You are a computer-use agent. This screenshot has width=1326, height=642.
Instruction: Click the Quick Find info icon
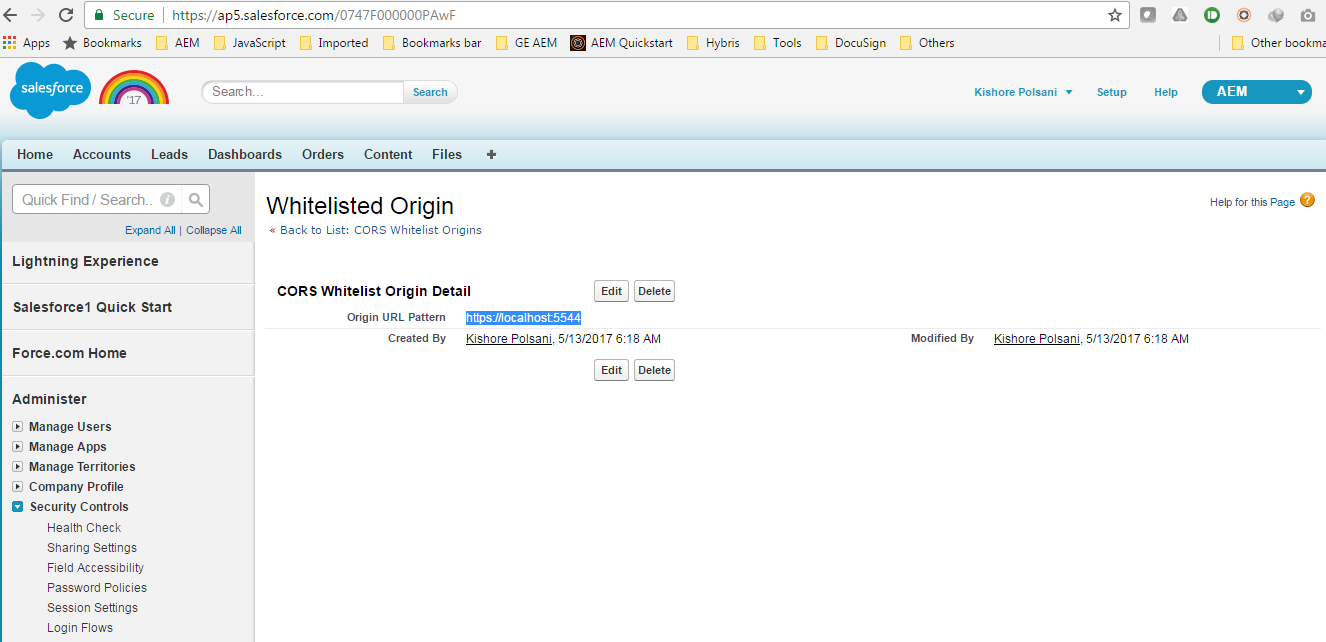168,199
